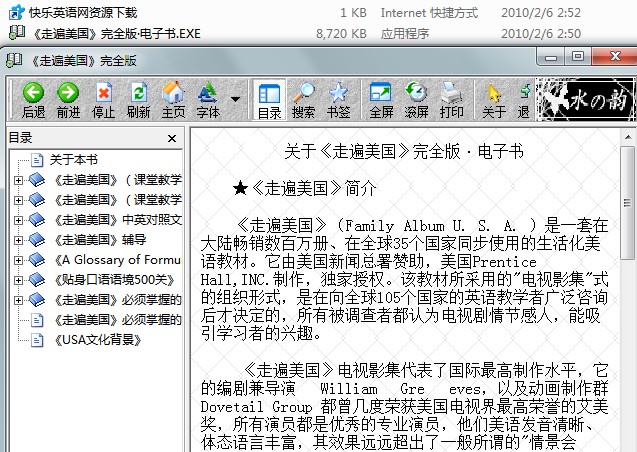637x452 pixels.
Task: Click EXE file's book icon in file list
Action: 17,32
